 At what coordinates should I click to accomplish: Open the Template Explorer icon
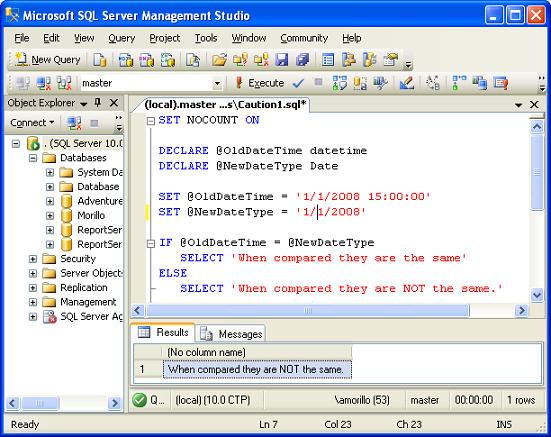[x=370, y=60]
